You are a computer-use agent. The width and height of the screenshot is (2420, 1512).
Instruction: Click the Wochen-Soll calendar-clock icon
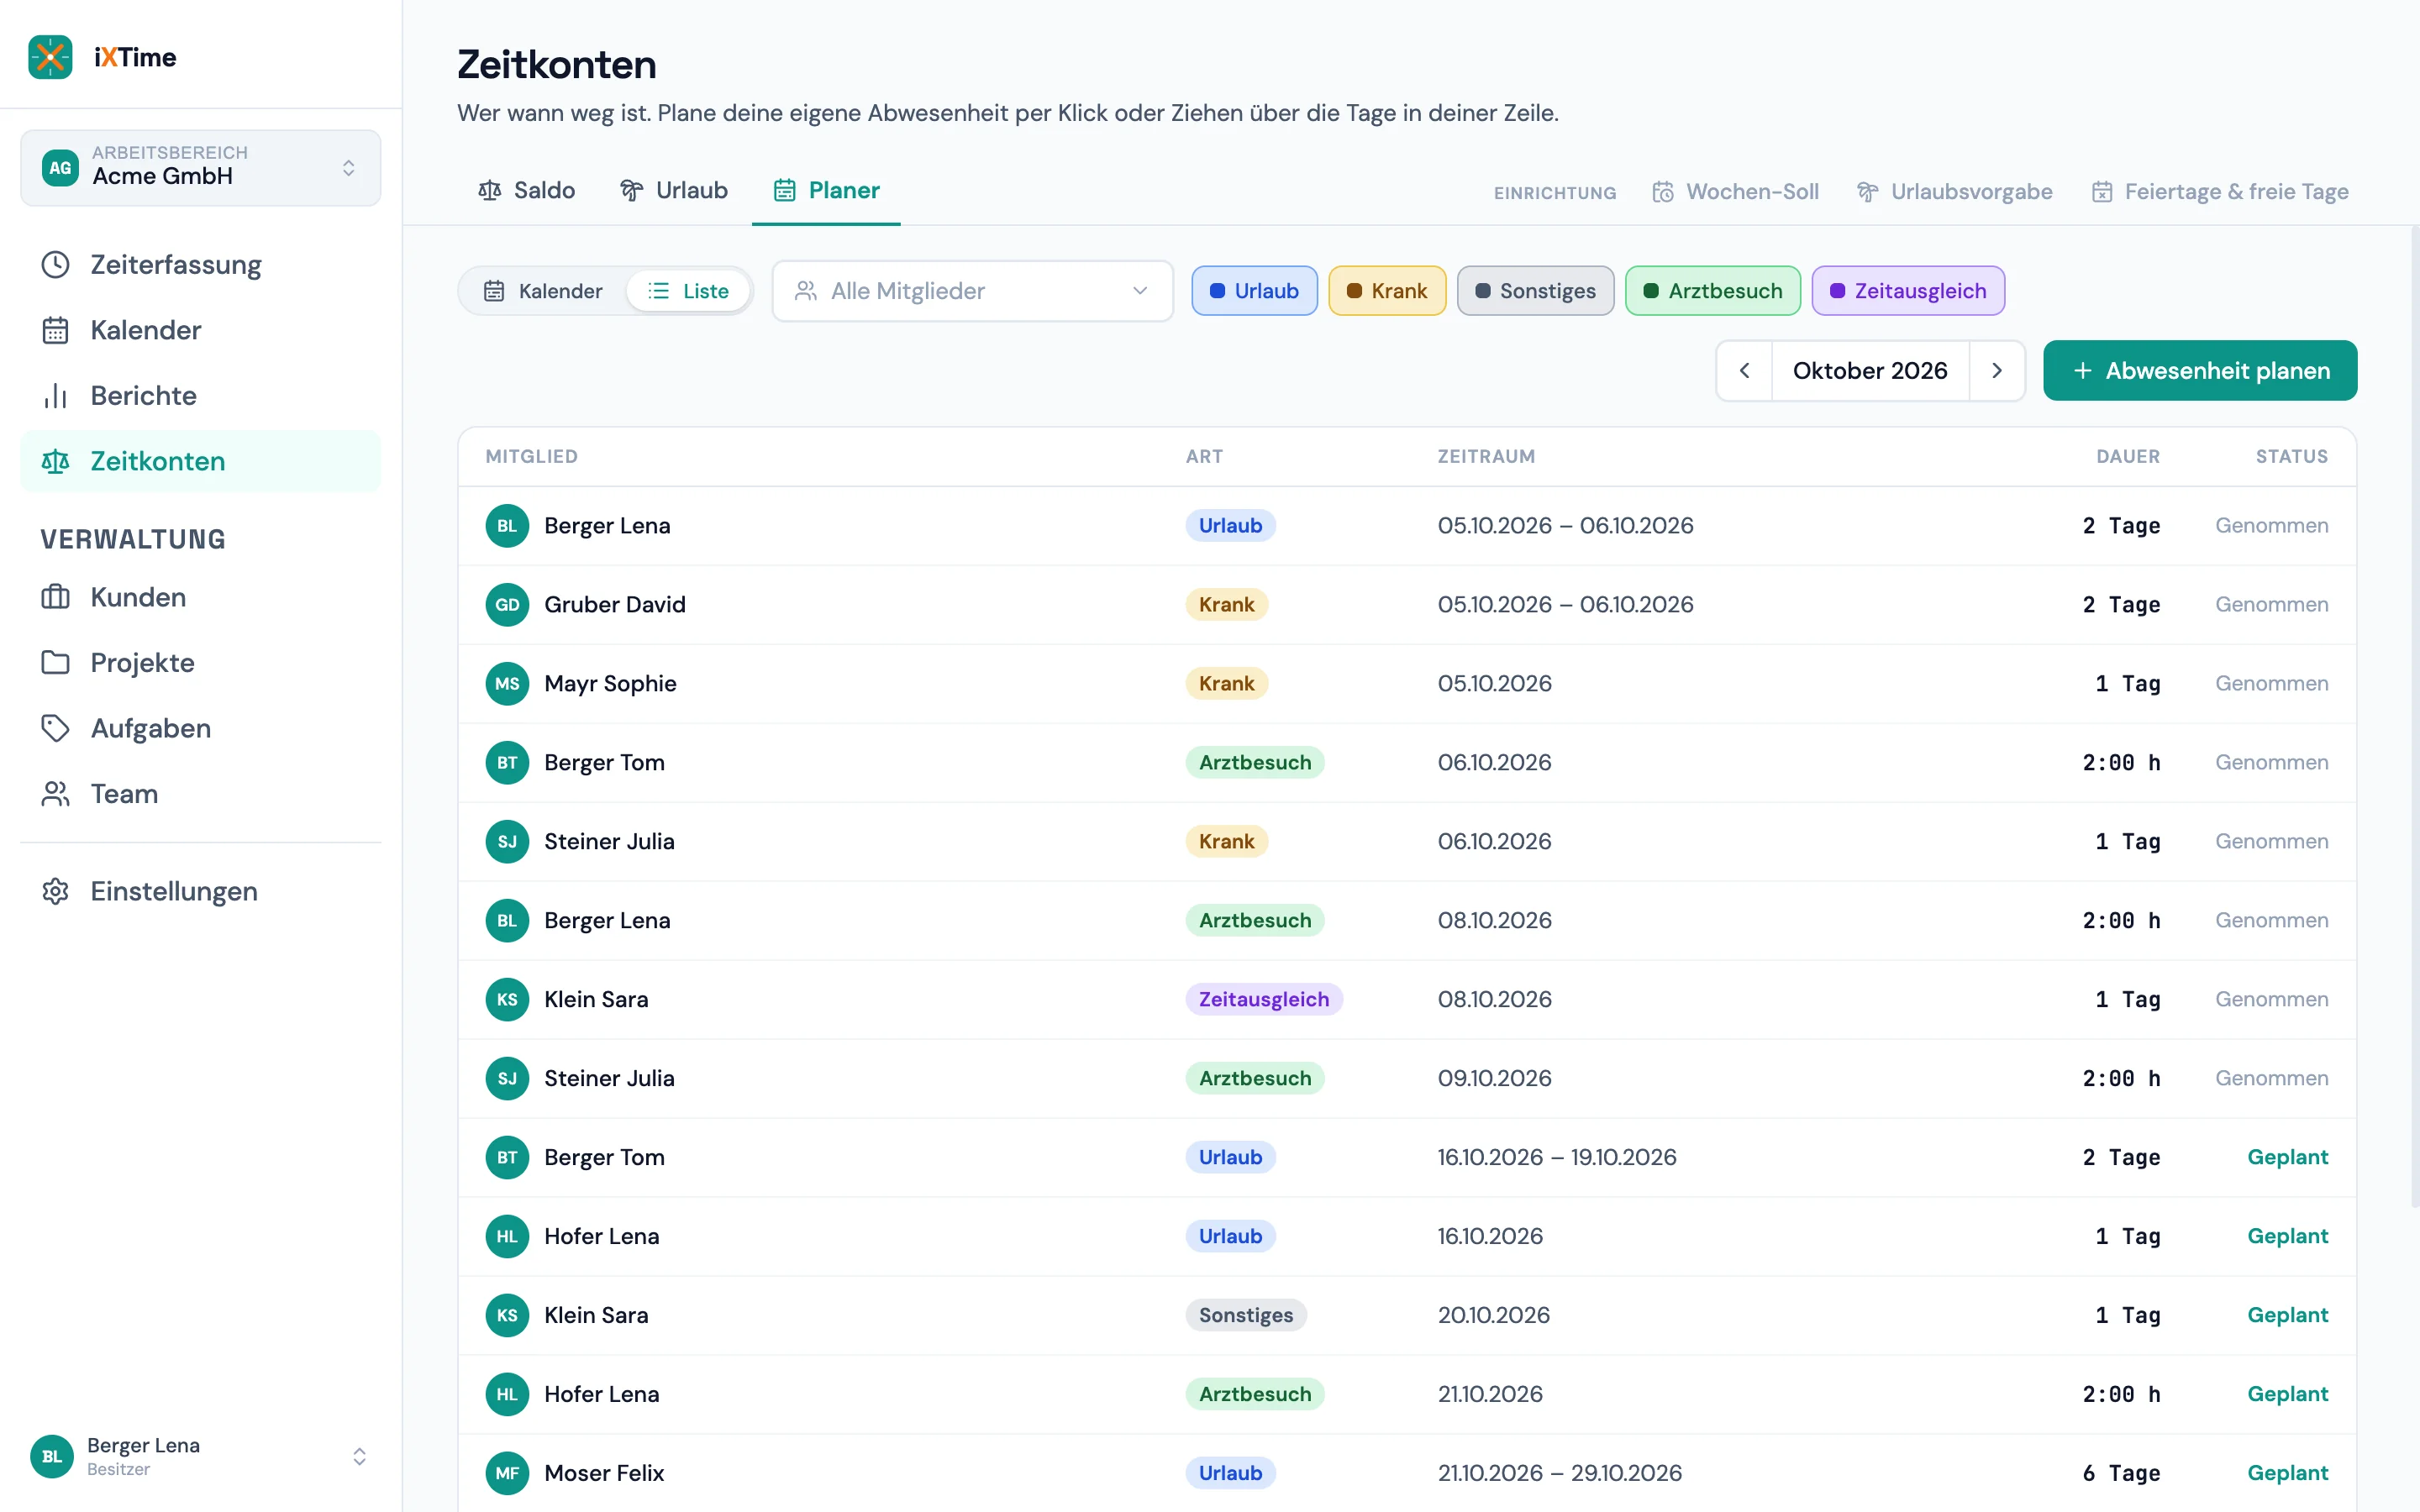coord(1662,192)
